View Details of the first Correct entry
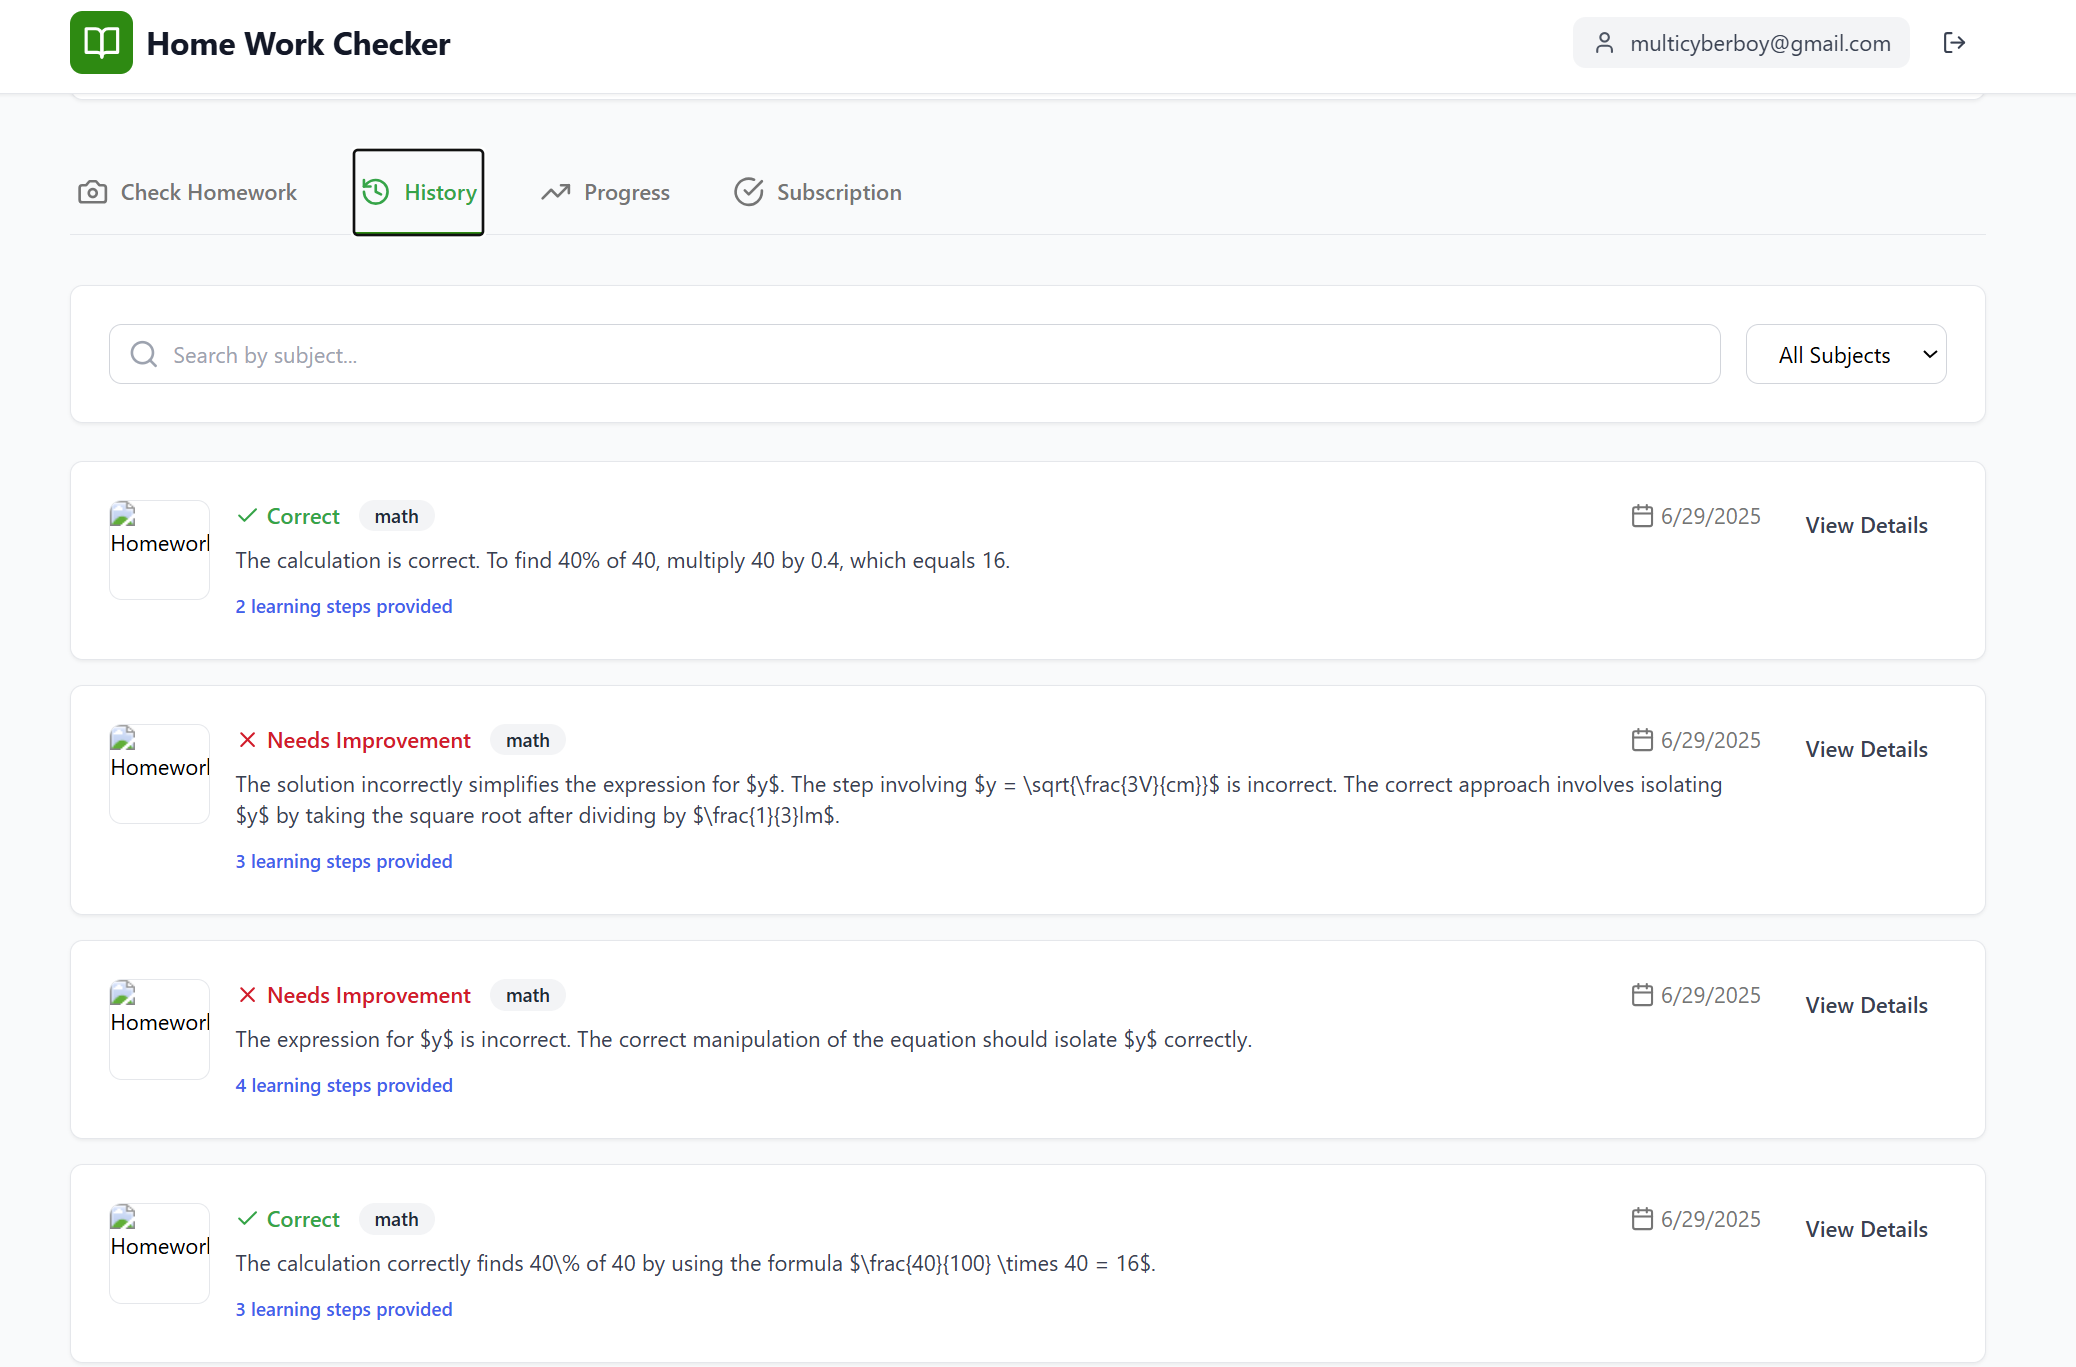 click(1866, 526)
